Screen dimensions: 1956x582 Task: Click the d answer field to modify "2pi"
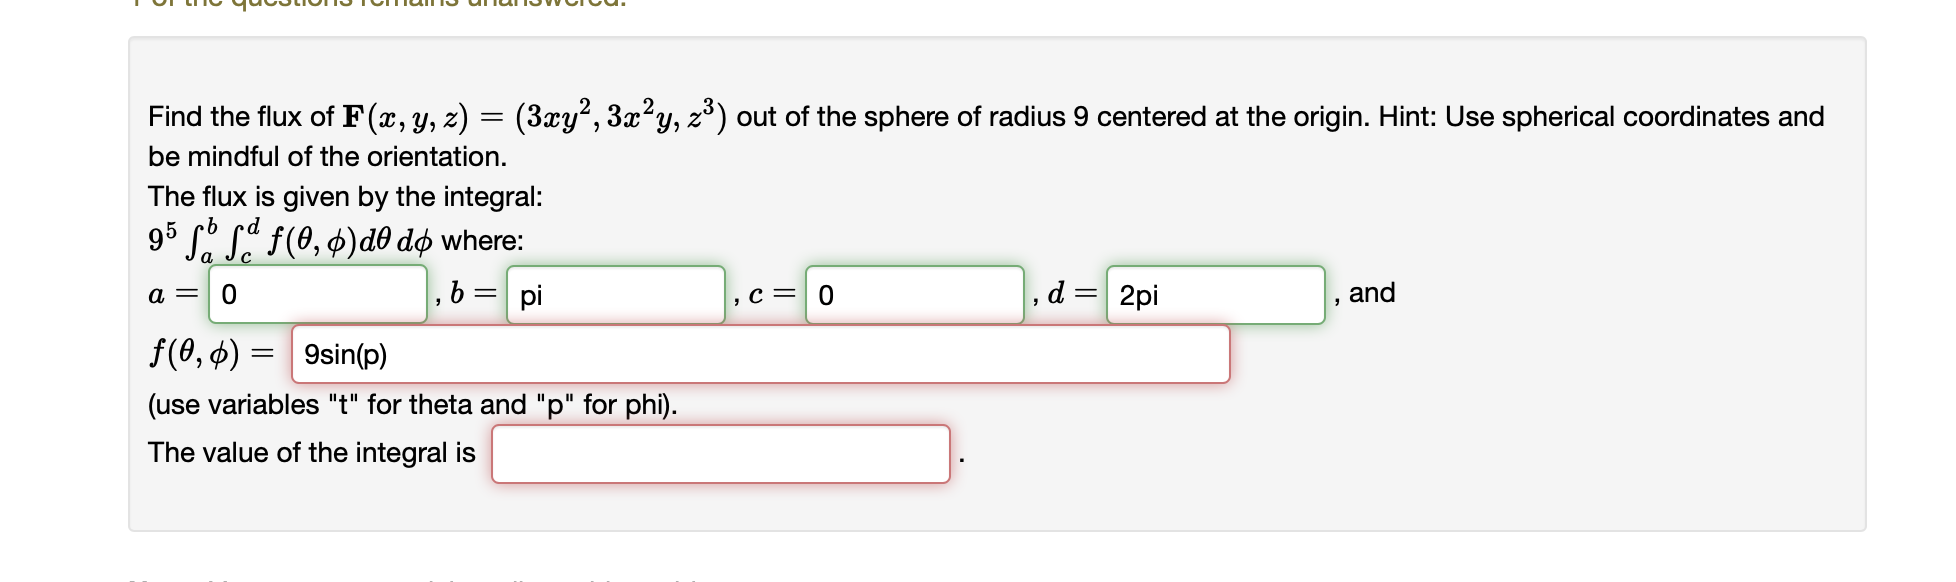tap(1211, 295)
